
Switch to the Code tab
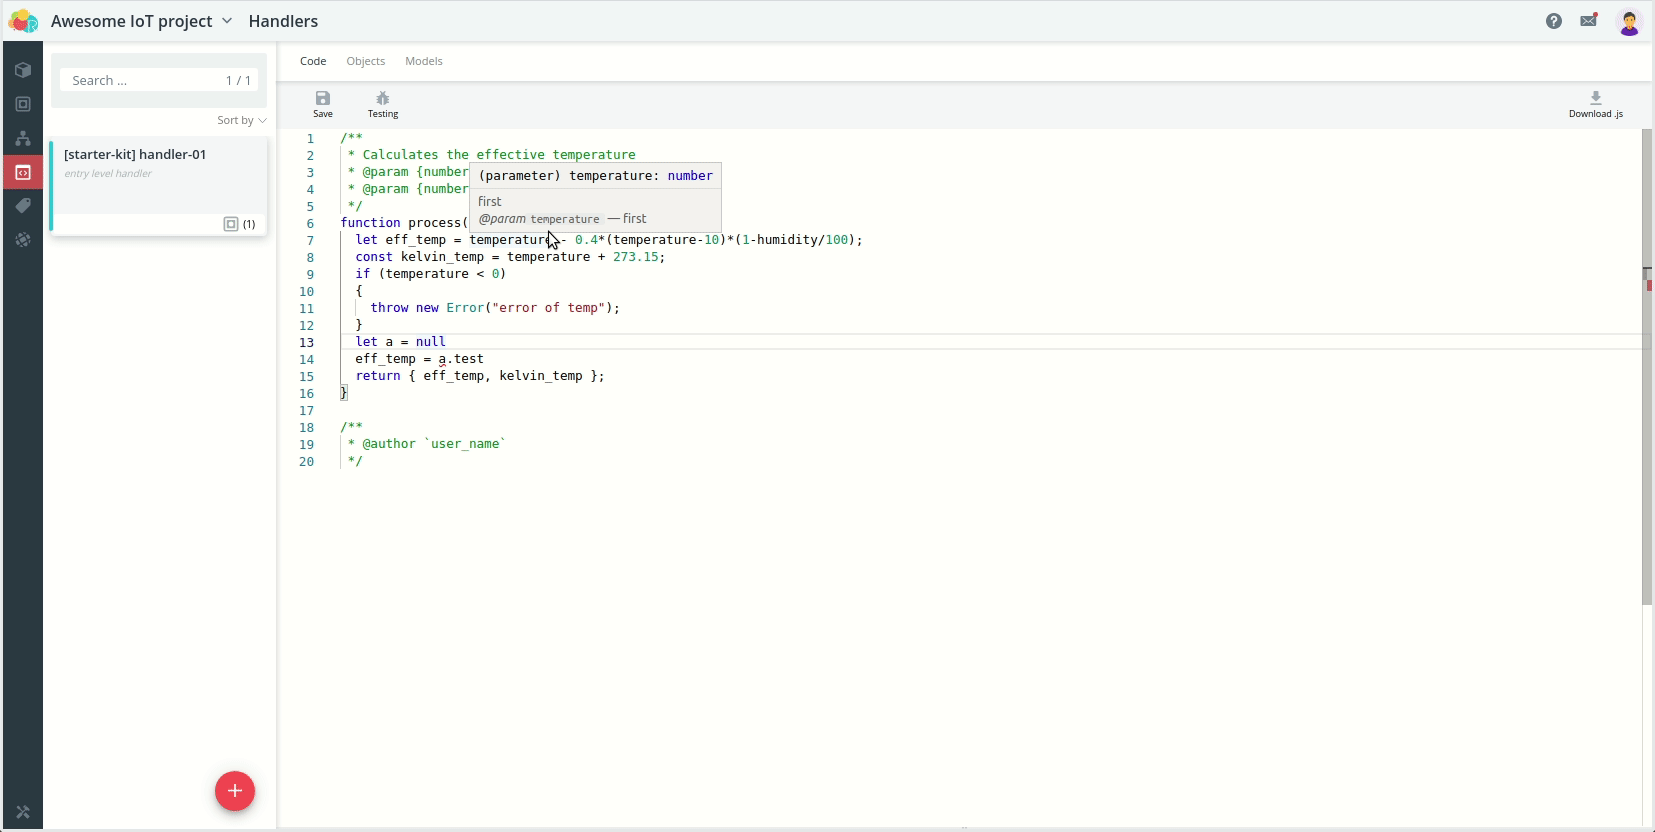click(x=313, y=61)
